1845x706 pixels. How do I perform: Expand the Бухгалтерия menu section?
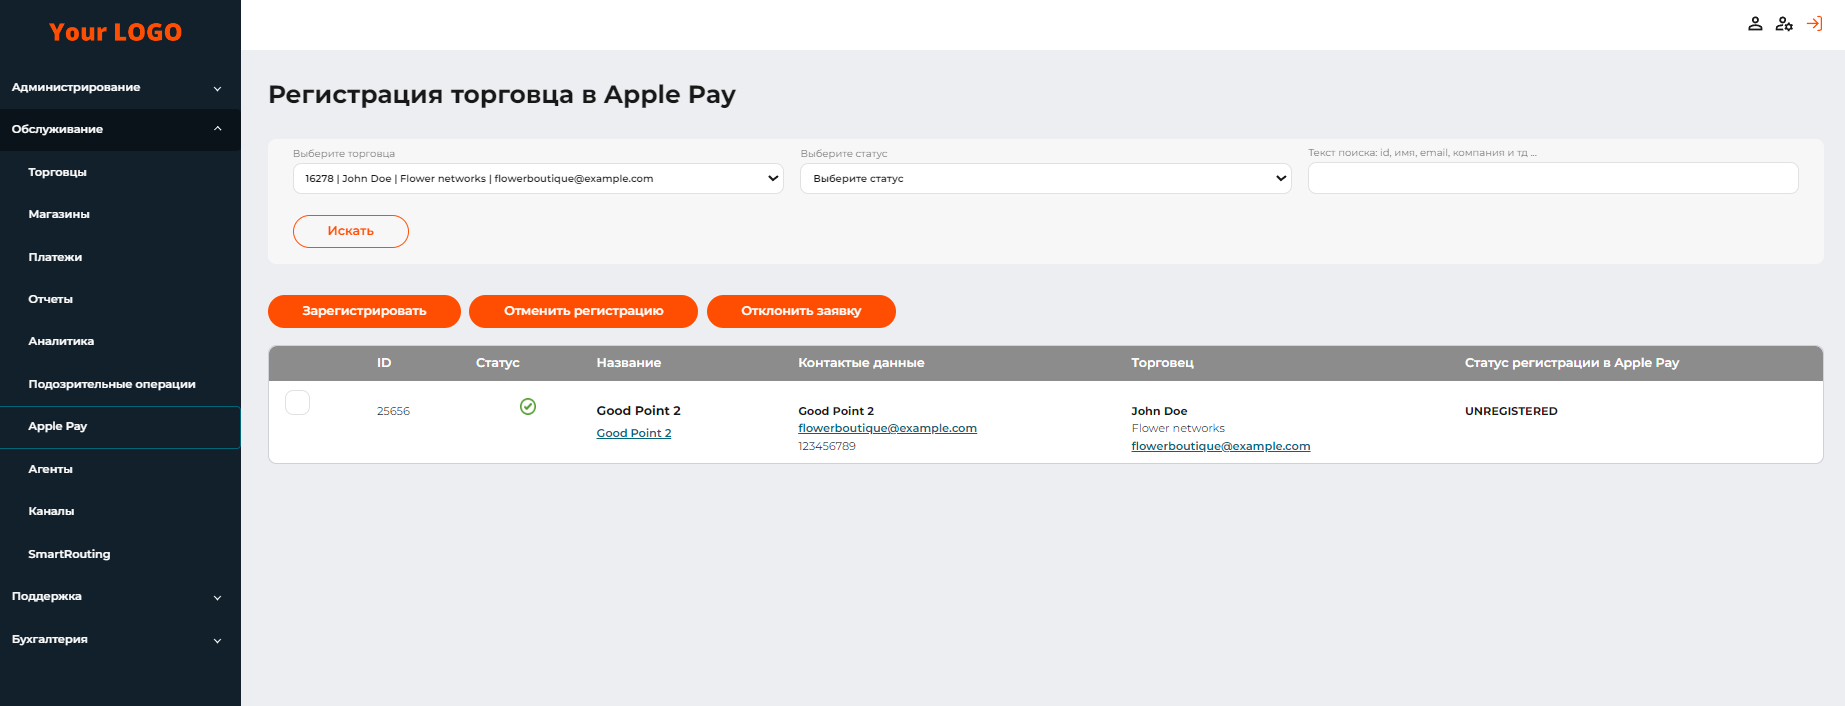coord(120,640)
